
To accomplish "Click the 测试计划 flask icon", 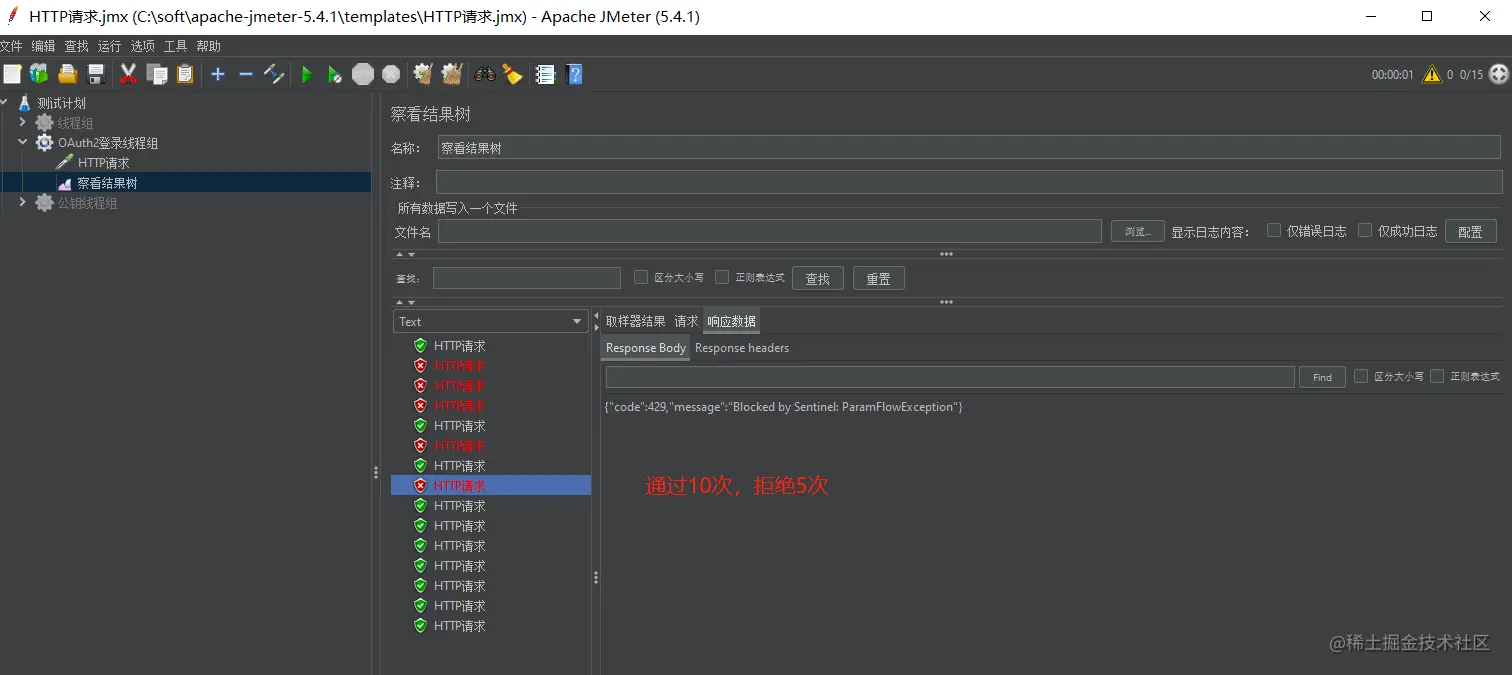I will tap(25, 103).
